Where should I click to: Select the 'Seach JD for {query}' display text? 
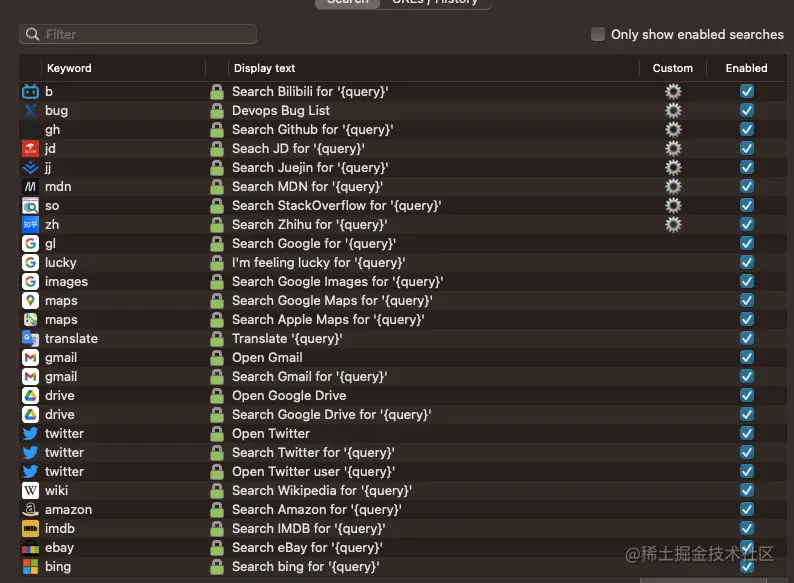[298, 149]
